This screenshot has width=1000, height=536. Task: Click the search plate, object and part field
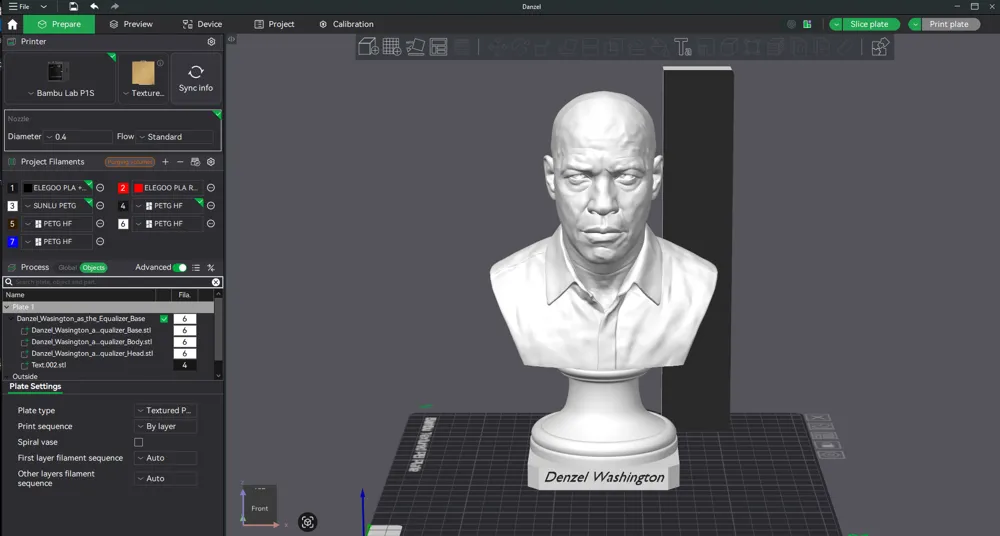(x=113, y=282)
